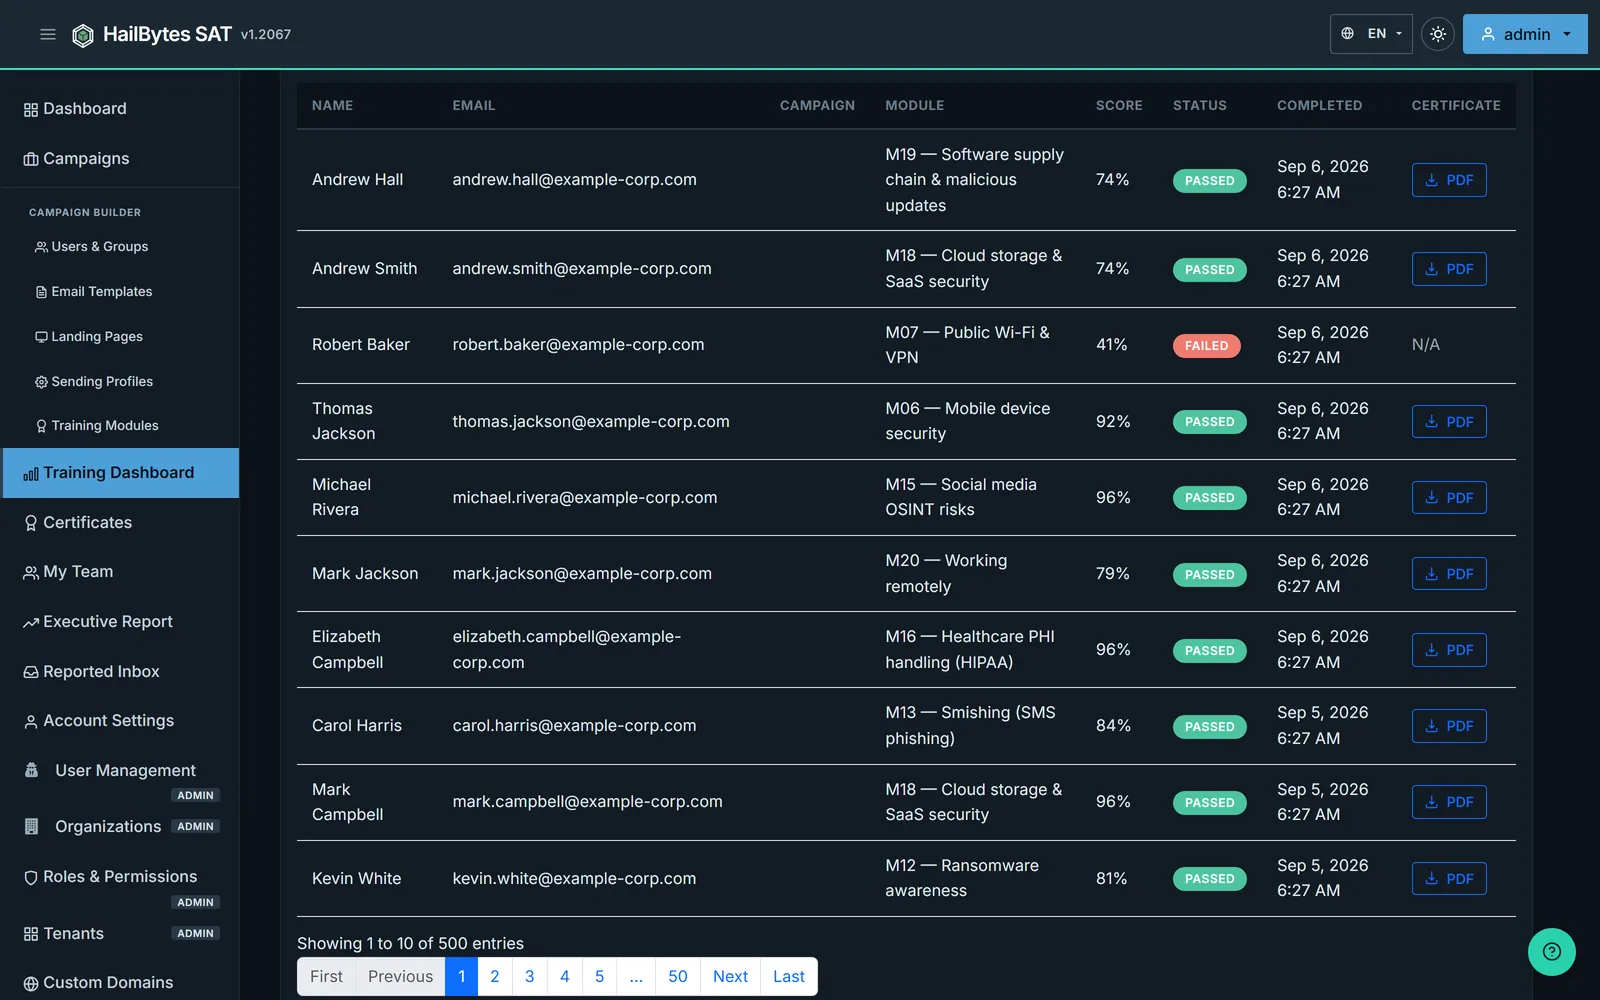The width and height of the screenshot is (1600, 1000).
Task: Click the Sending Profiles gear icon
Action: (41, 382)
